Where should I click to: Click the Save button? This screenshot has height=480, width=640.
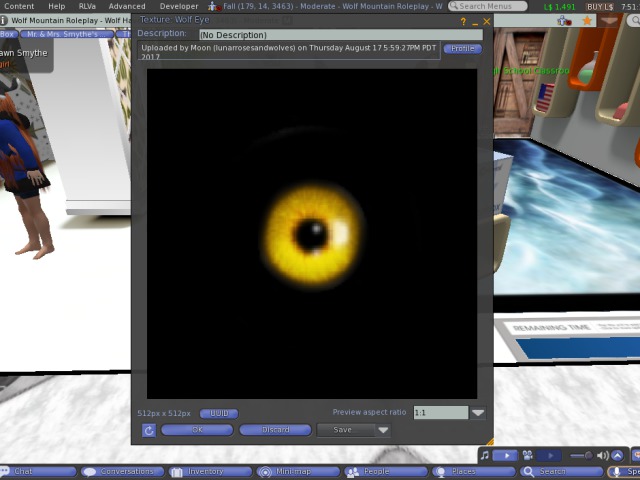346,430
